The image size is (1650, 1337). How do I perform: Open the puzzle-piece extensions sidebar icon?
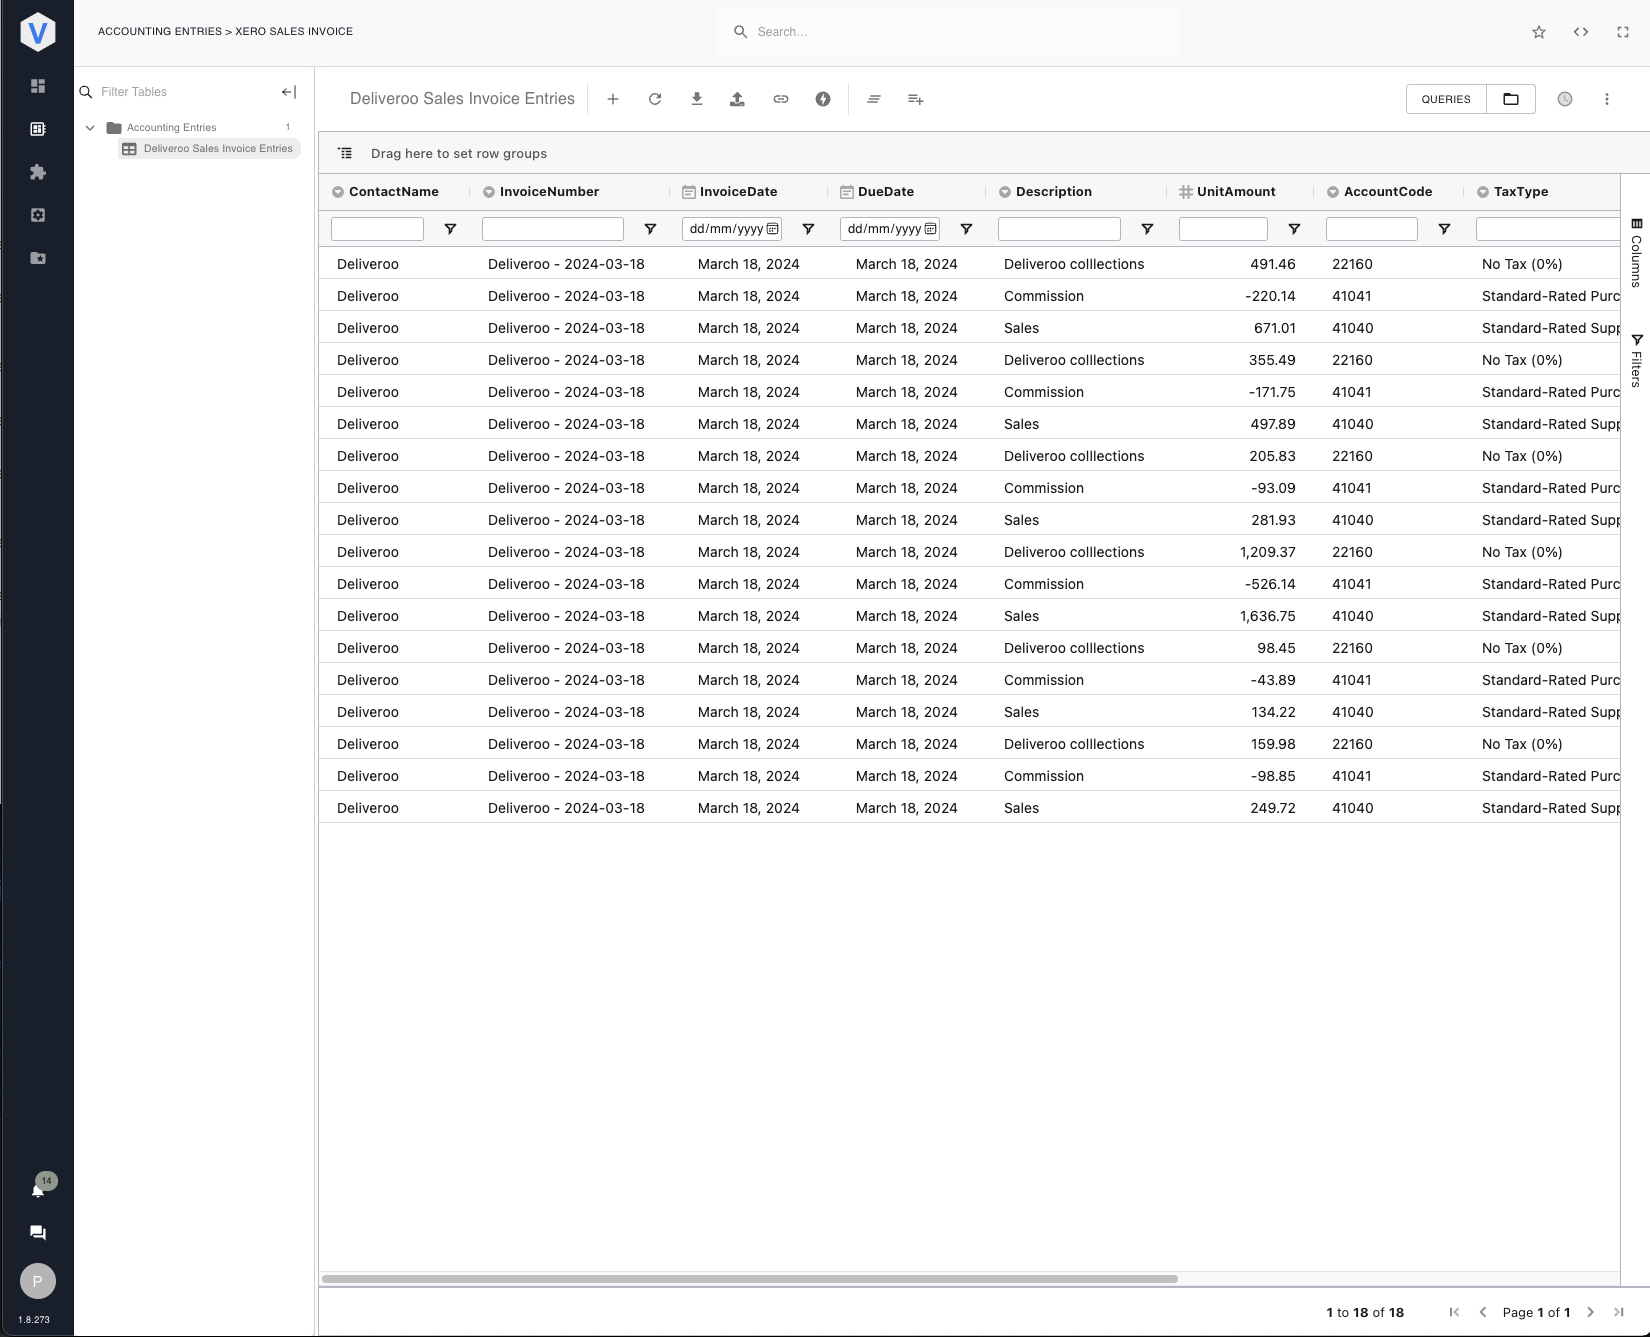point(38,172)
